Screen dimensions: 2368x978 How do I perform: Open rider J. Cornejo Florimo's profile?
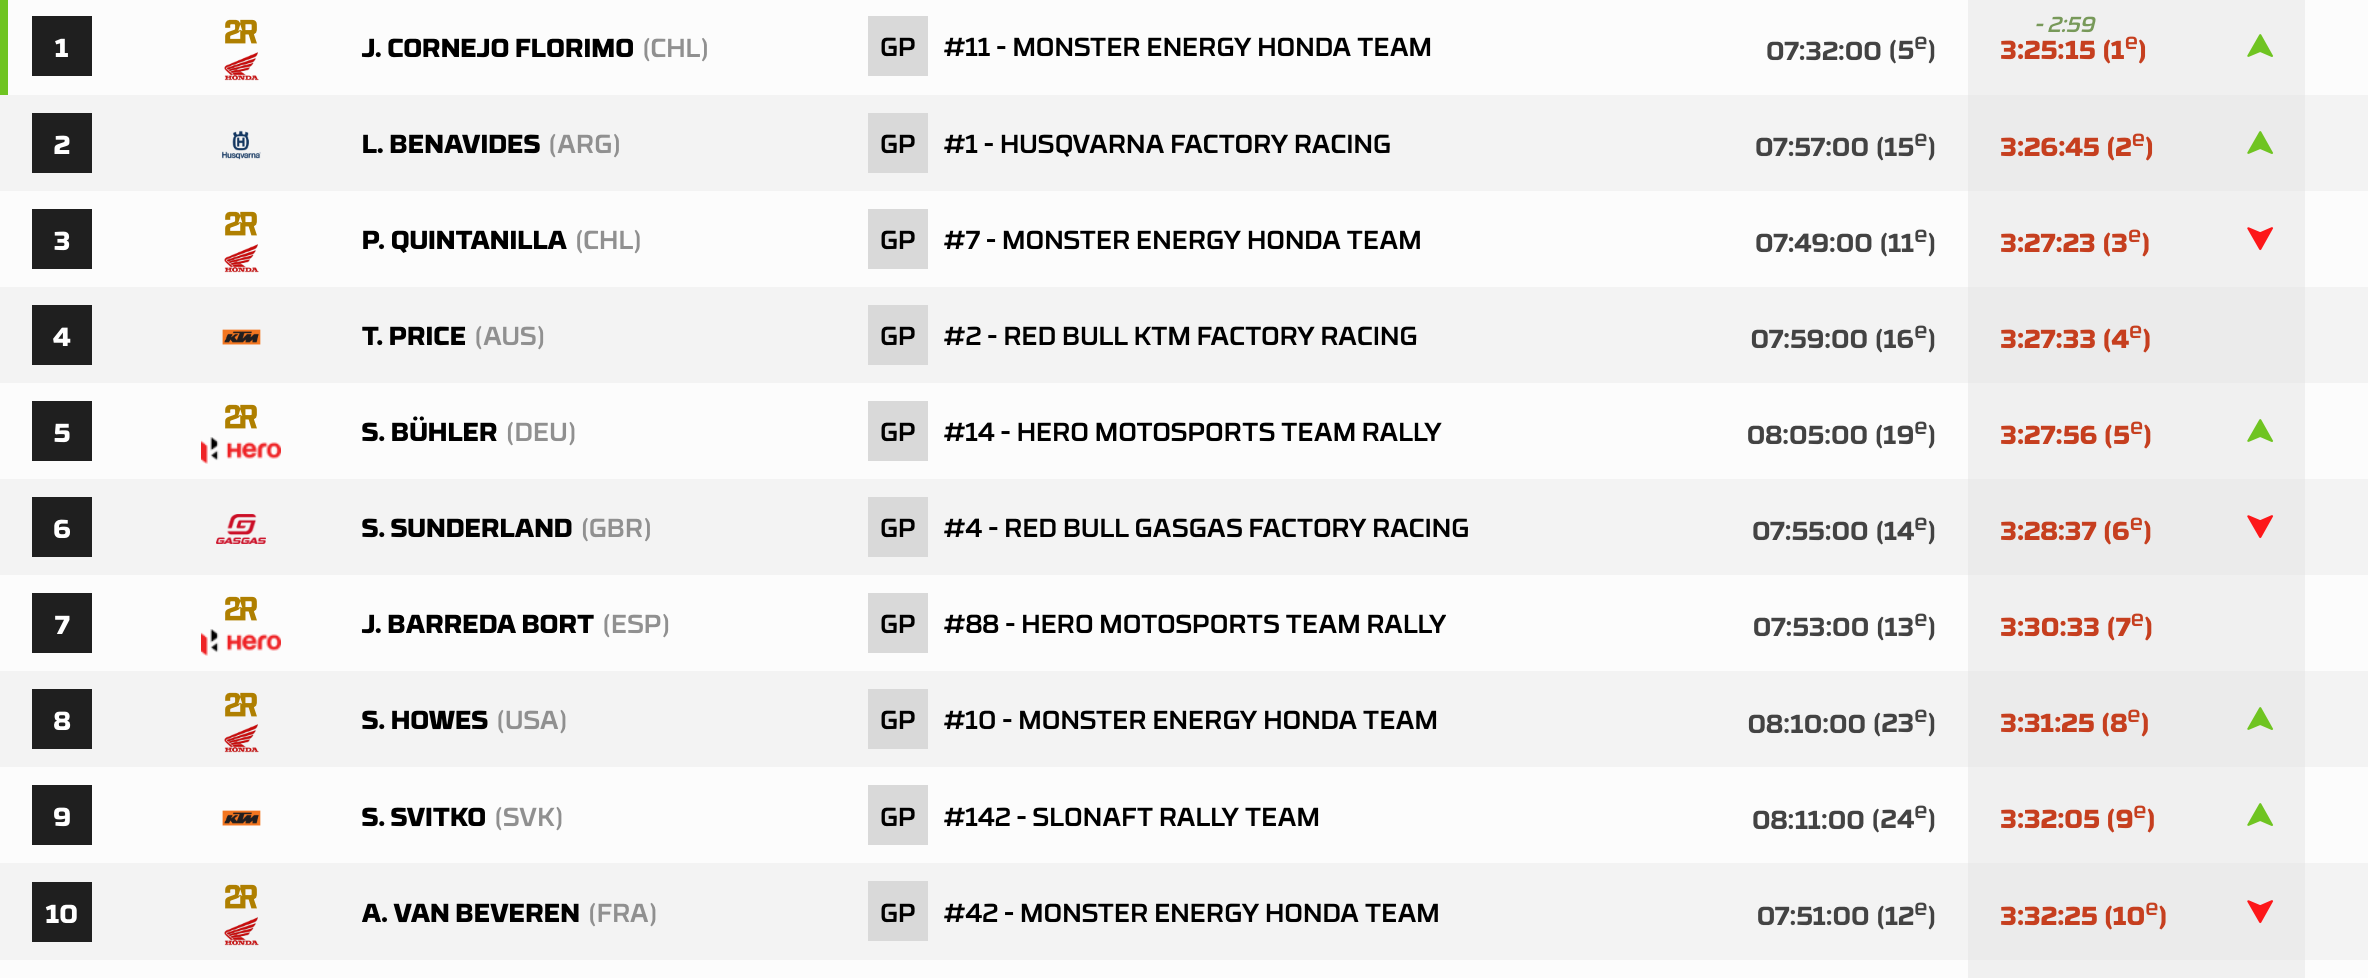(497, 48)
